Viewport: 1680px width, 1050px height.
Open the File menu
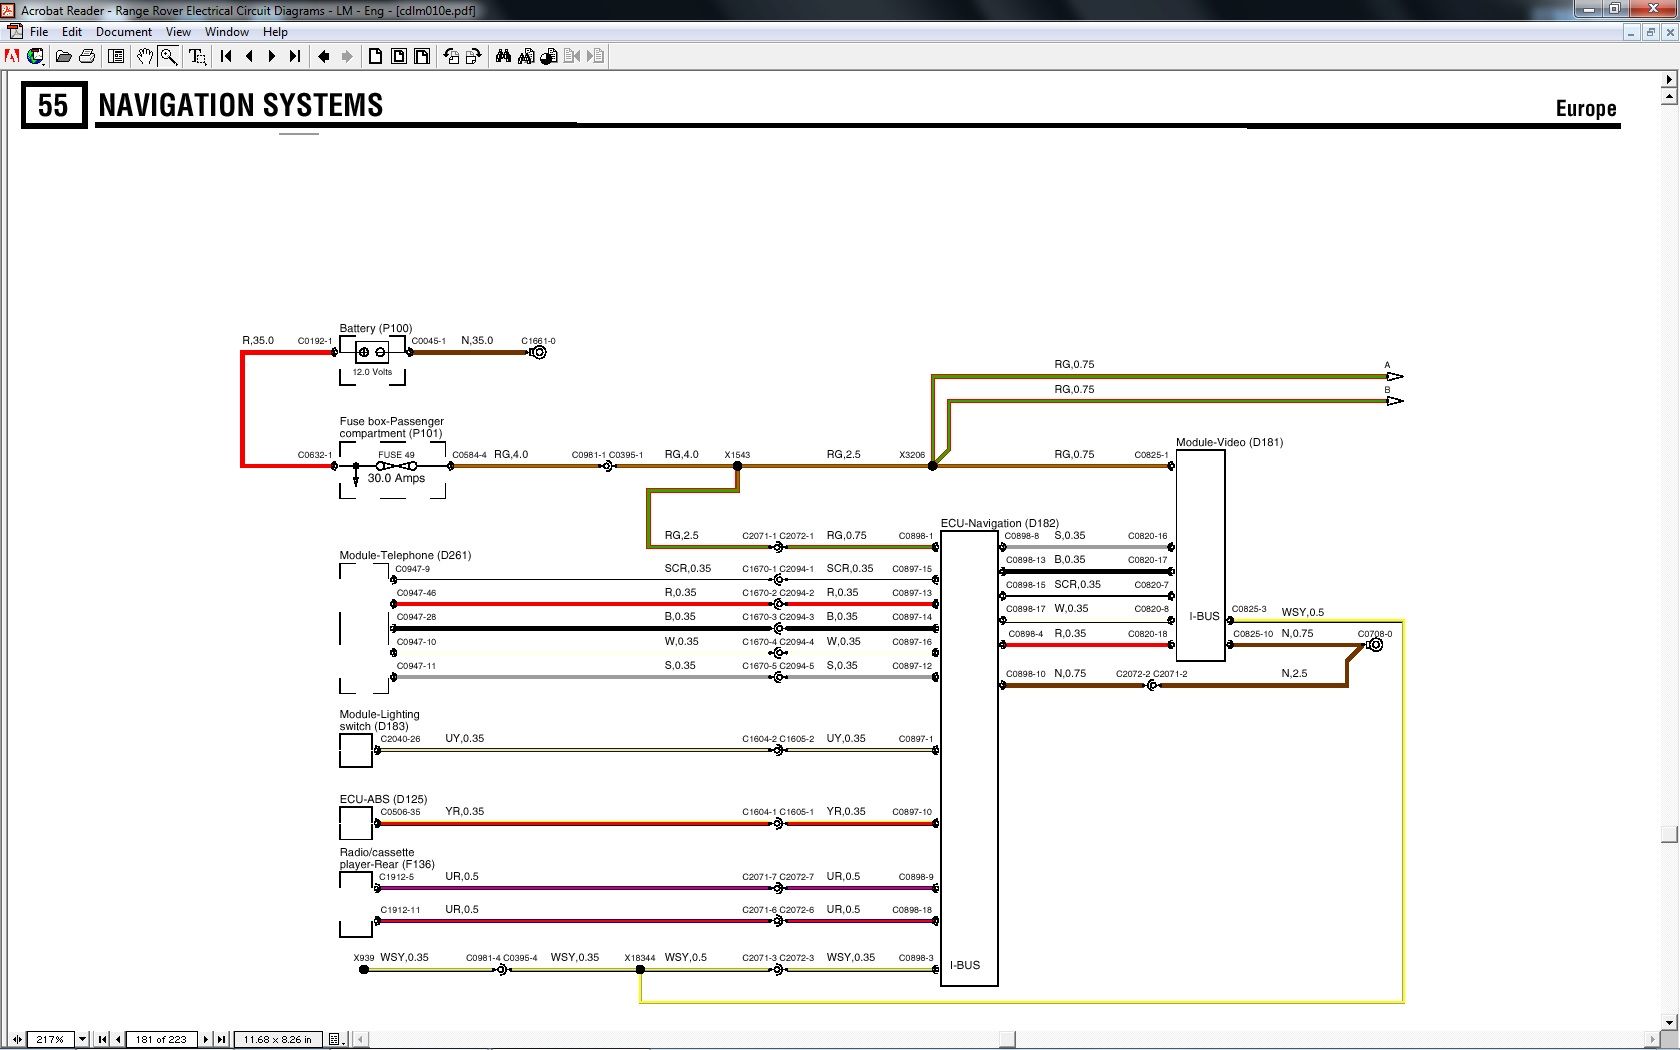click(x=39, y=32)
